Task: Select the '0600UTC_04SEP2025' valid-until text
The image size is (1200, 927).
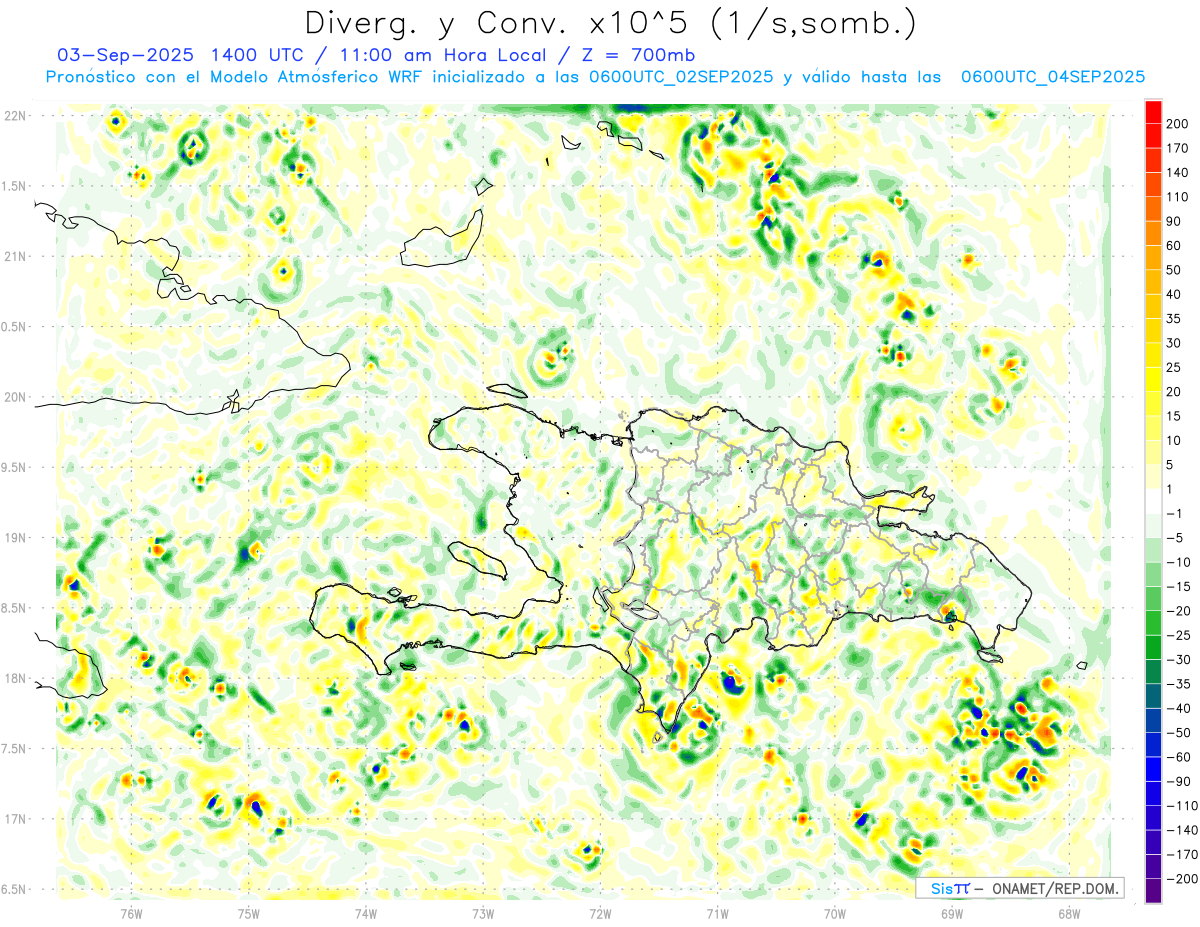Action: 1053,77
